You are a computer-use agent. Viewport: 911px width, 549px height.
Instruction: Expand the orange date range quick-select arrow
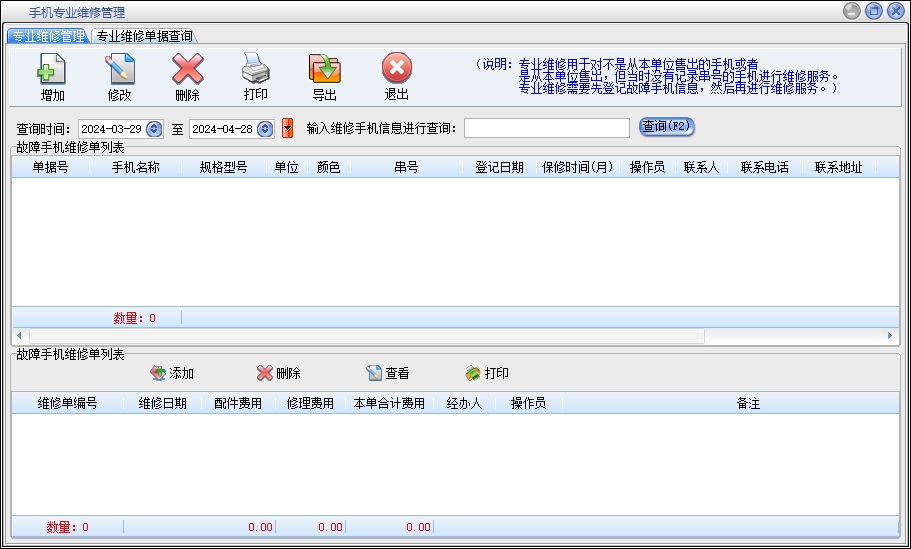288,129
